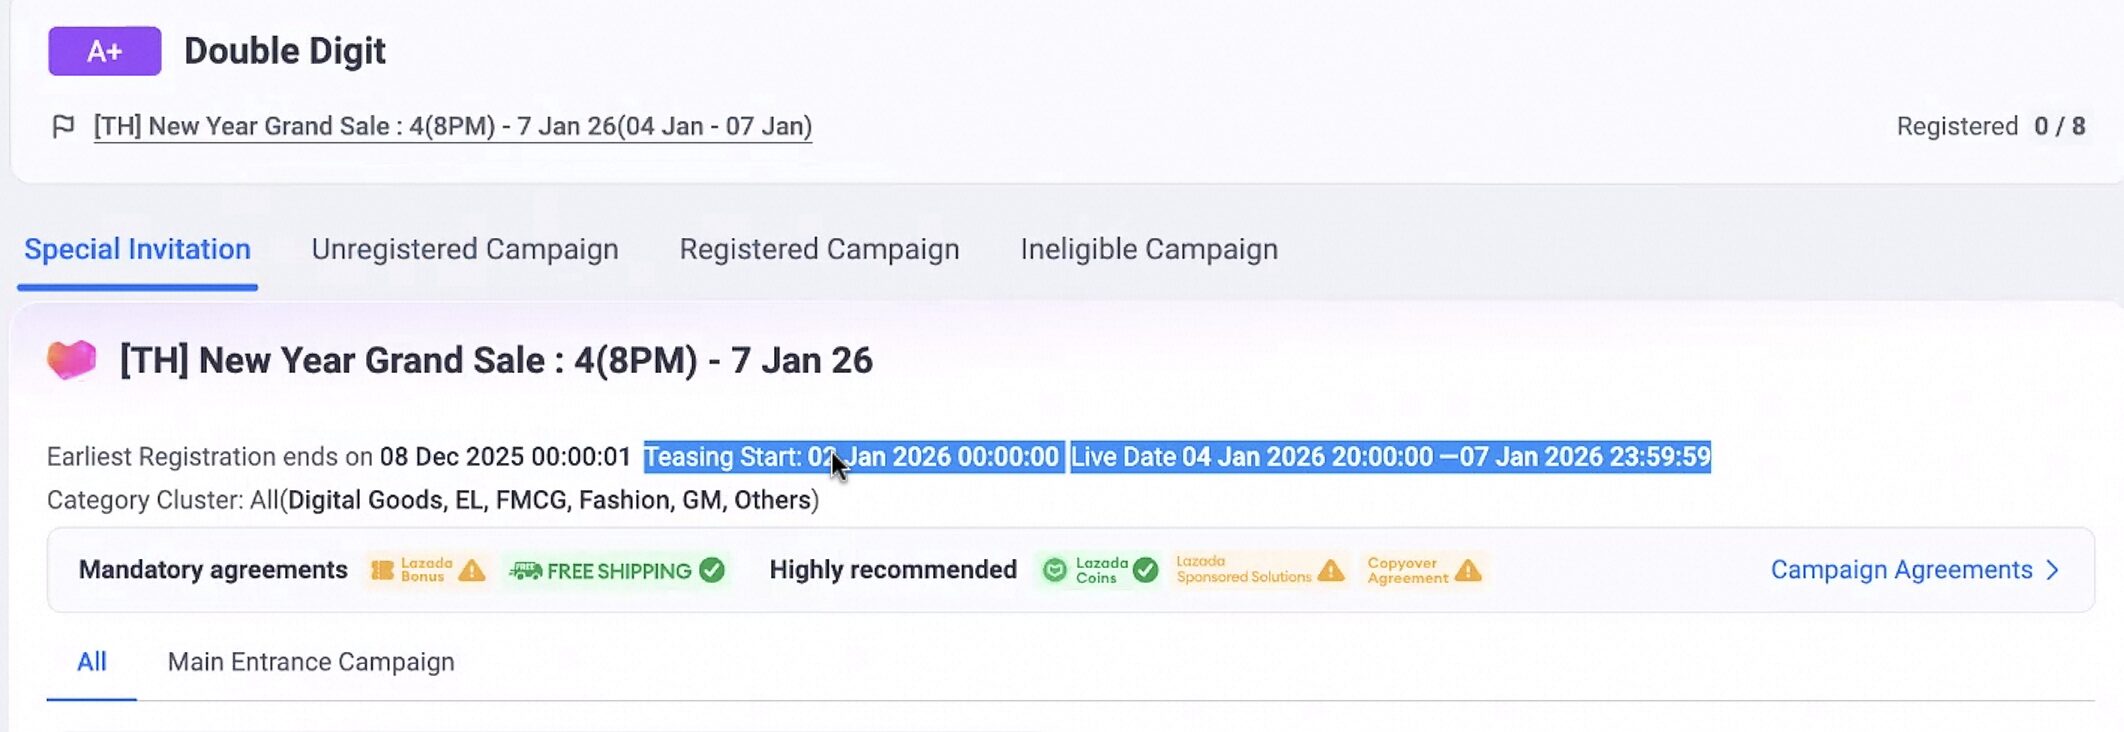Screen dimensions: 2124x732
Task: Click the highlighted Live Date text
Action: pyautogui.click(x=1390, y=457)
